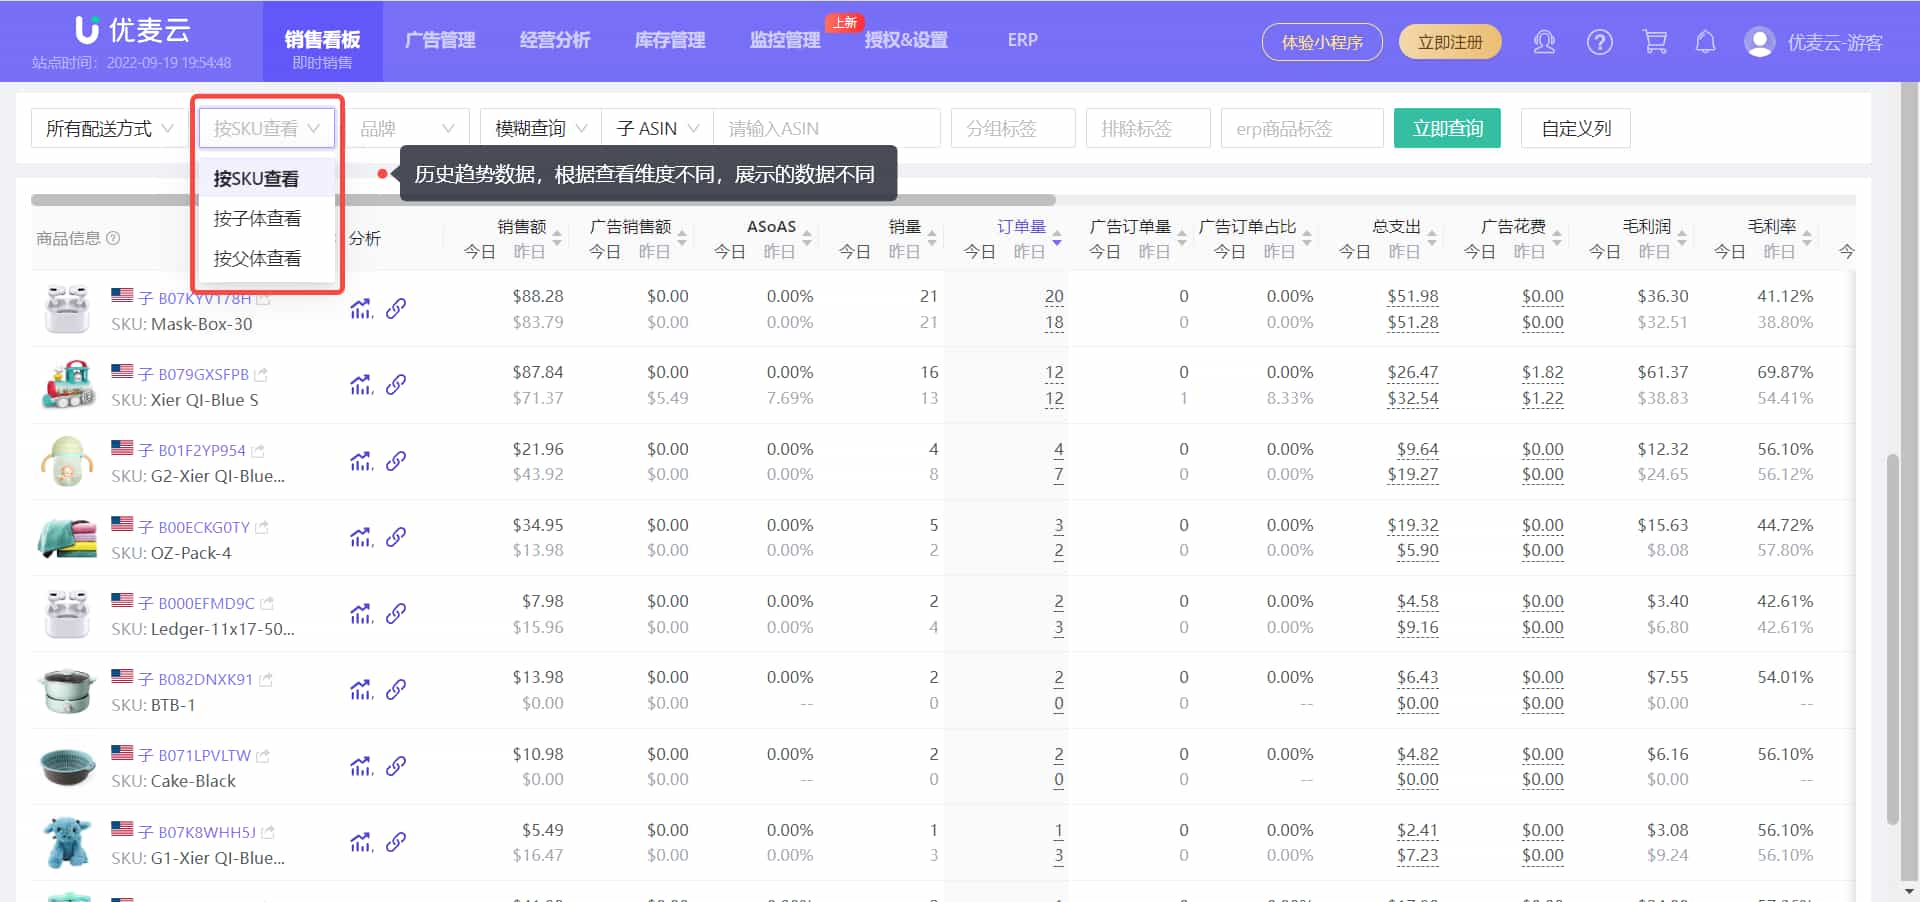The image size is (1920, 902).
Task: Open the 子ASIN dropdown
Action: tap(655, 128)
